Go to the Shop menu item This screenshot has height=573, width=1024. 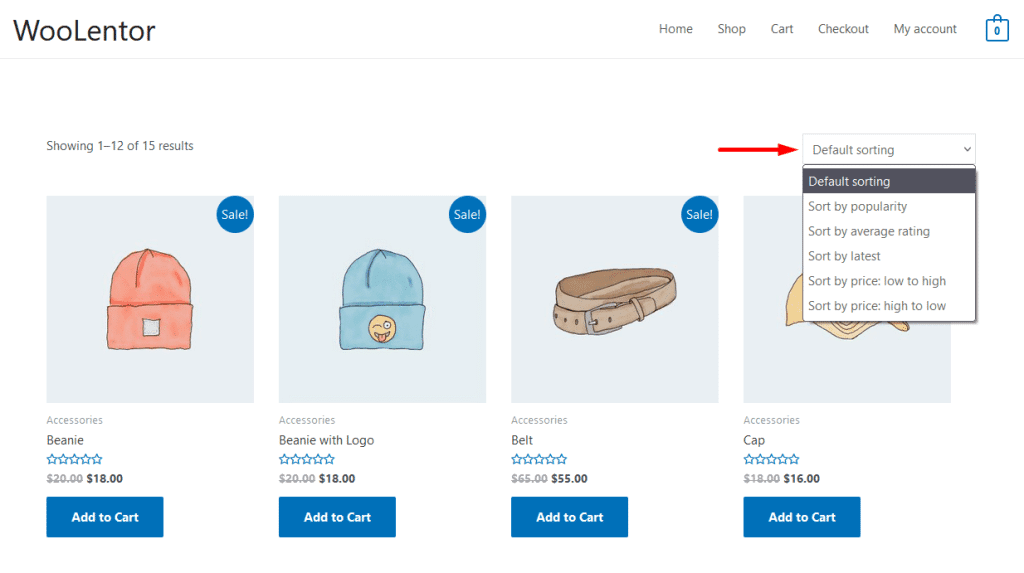pyautogui.click(x=731, y=29)
